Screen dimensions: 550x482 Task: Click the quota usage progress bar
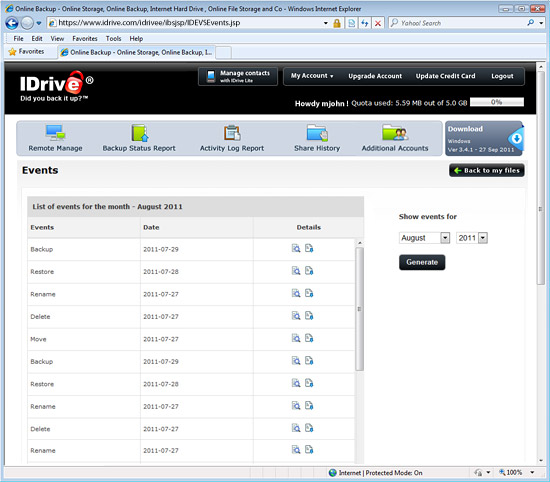click(x=497, y=102)
